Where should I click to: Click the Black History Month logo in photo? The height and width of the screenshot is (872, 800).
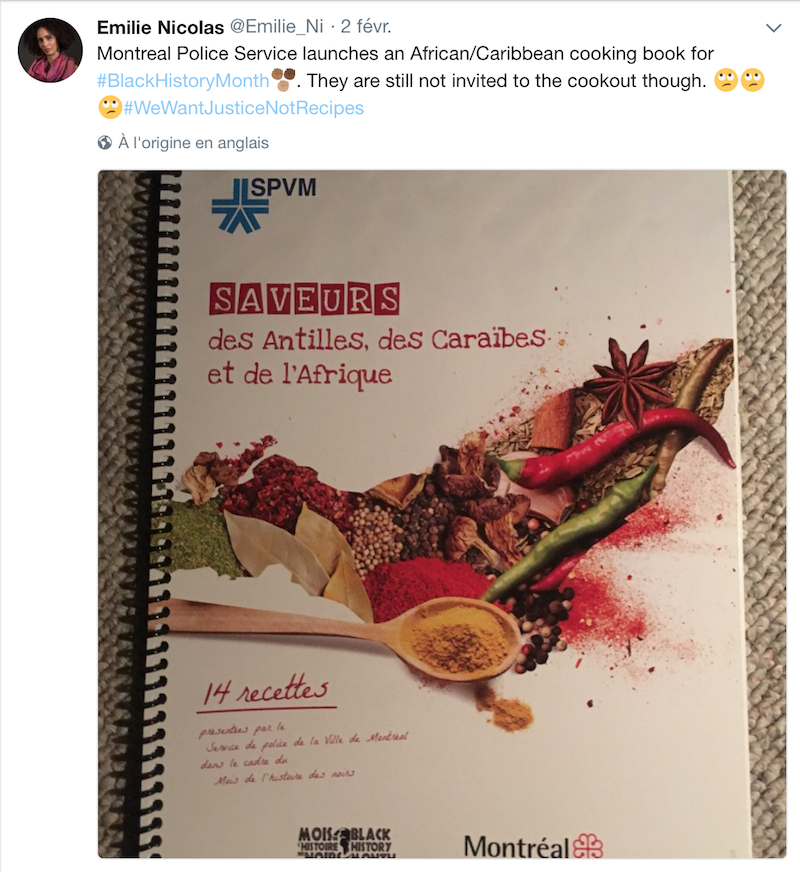click(x=345, y=841)
